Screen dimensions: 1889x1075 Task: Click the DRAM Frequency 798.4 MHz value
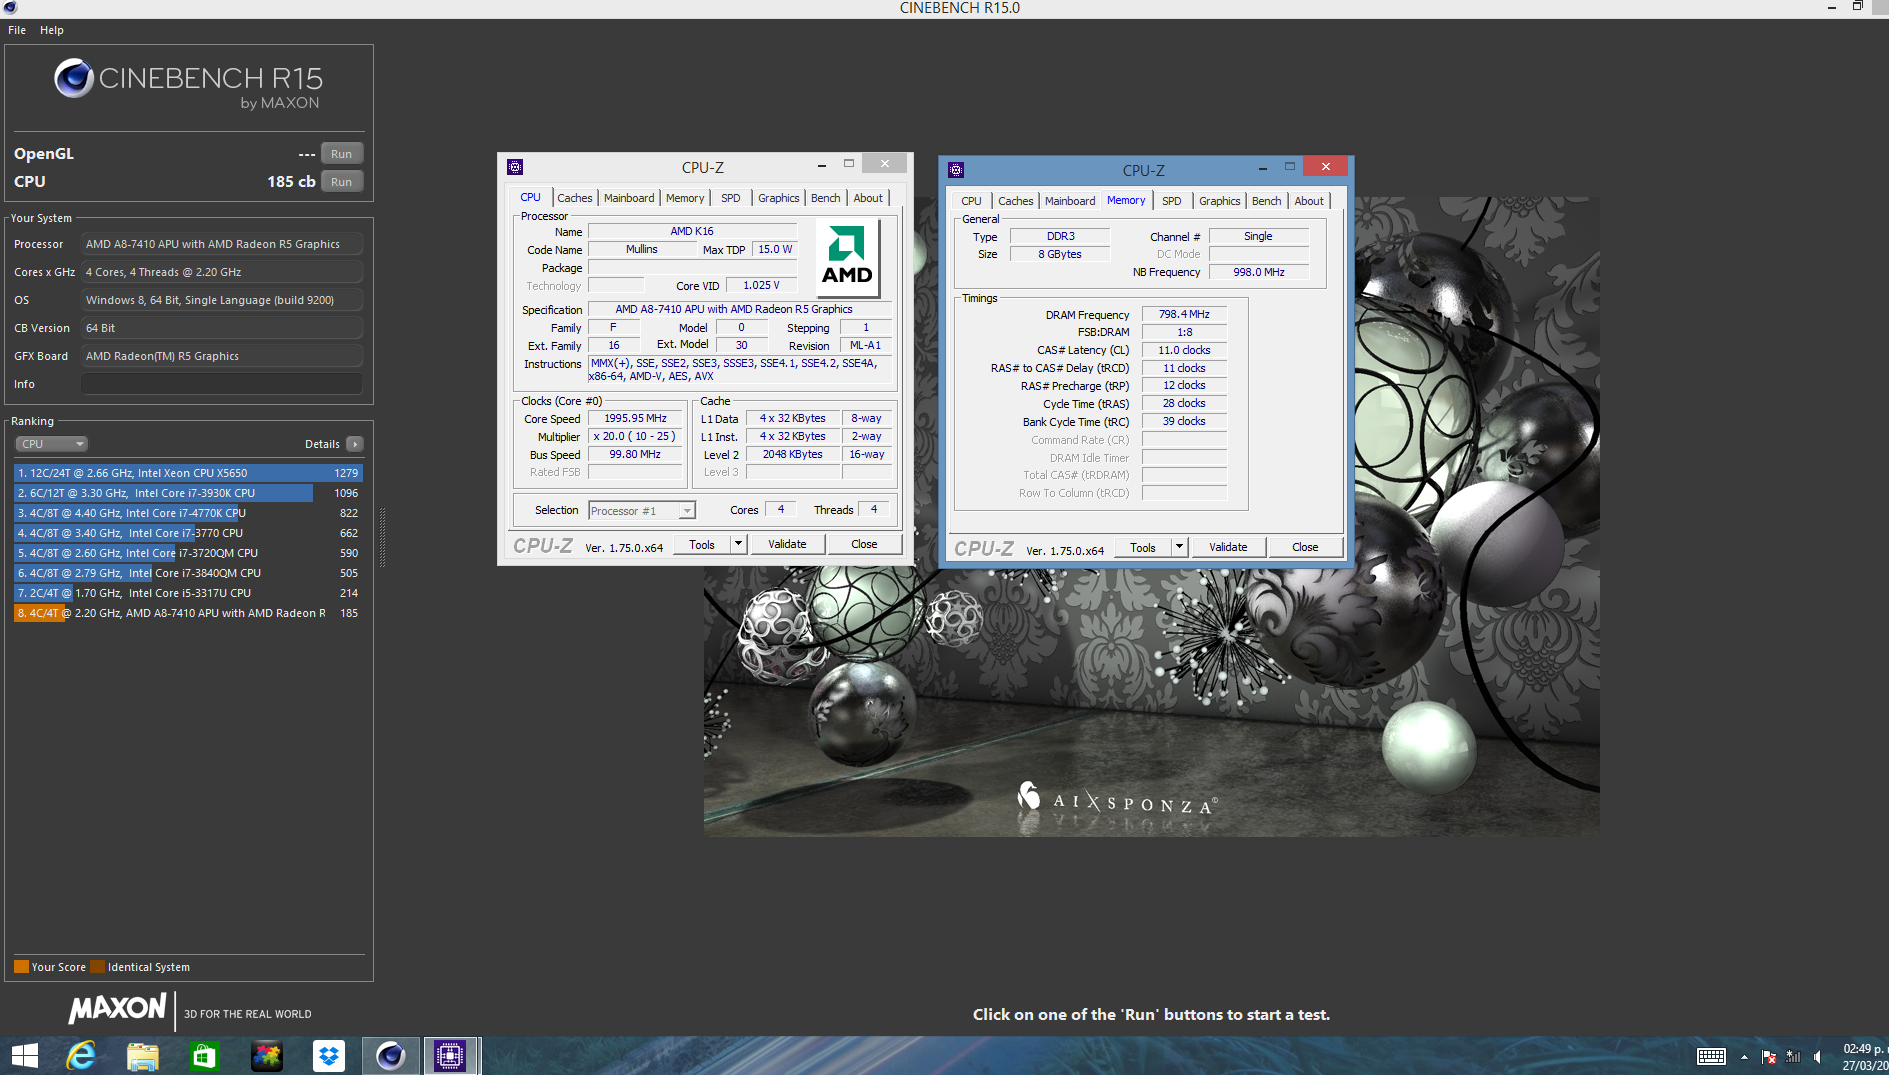pos(1184,314)
